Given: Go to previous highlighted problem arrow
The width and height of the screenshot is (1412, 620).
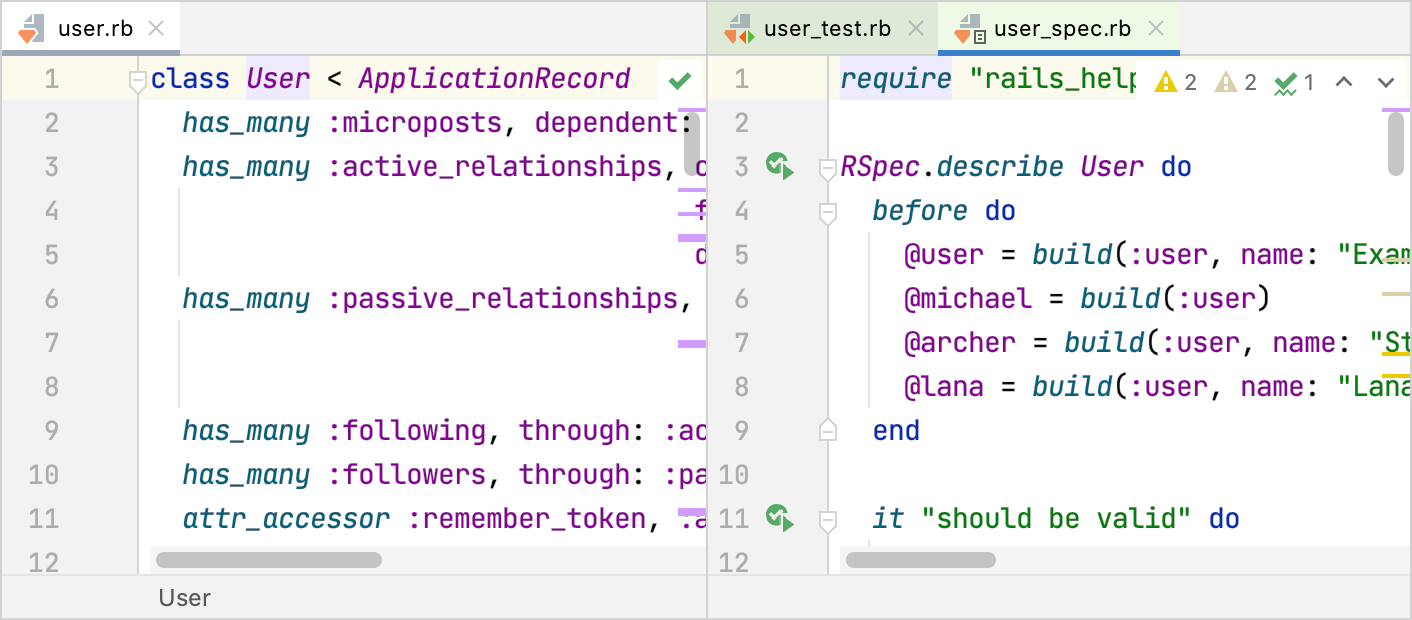Looking at the screenshot, I should (x=1344, y=82).
